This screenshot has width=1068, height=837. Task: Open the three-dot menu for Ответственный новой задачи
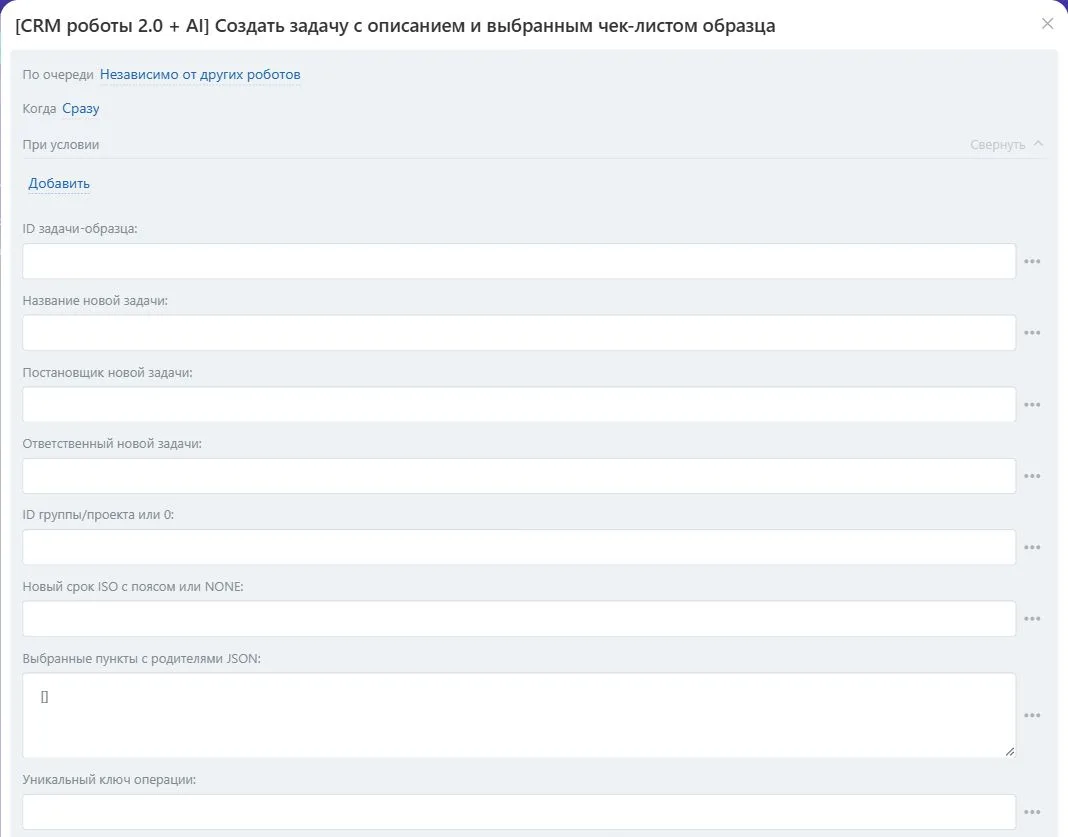pos(1032,476)
